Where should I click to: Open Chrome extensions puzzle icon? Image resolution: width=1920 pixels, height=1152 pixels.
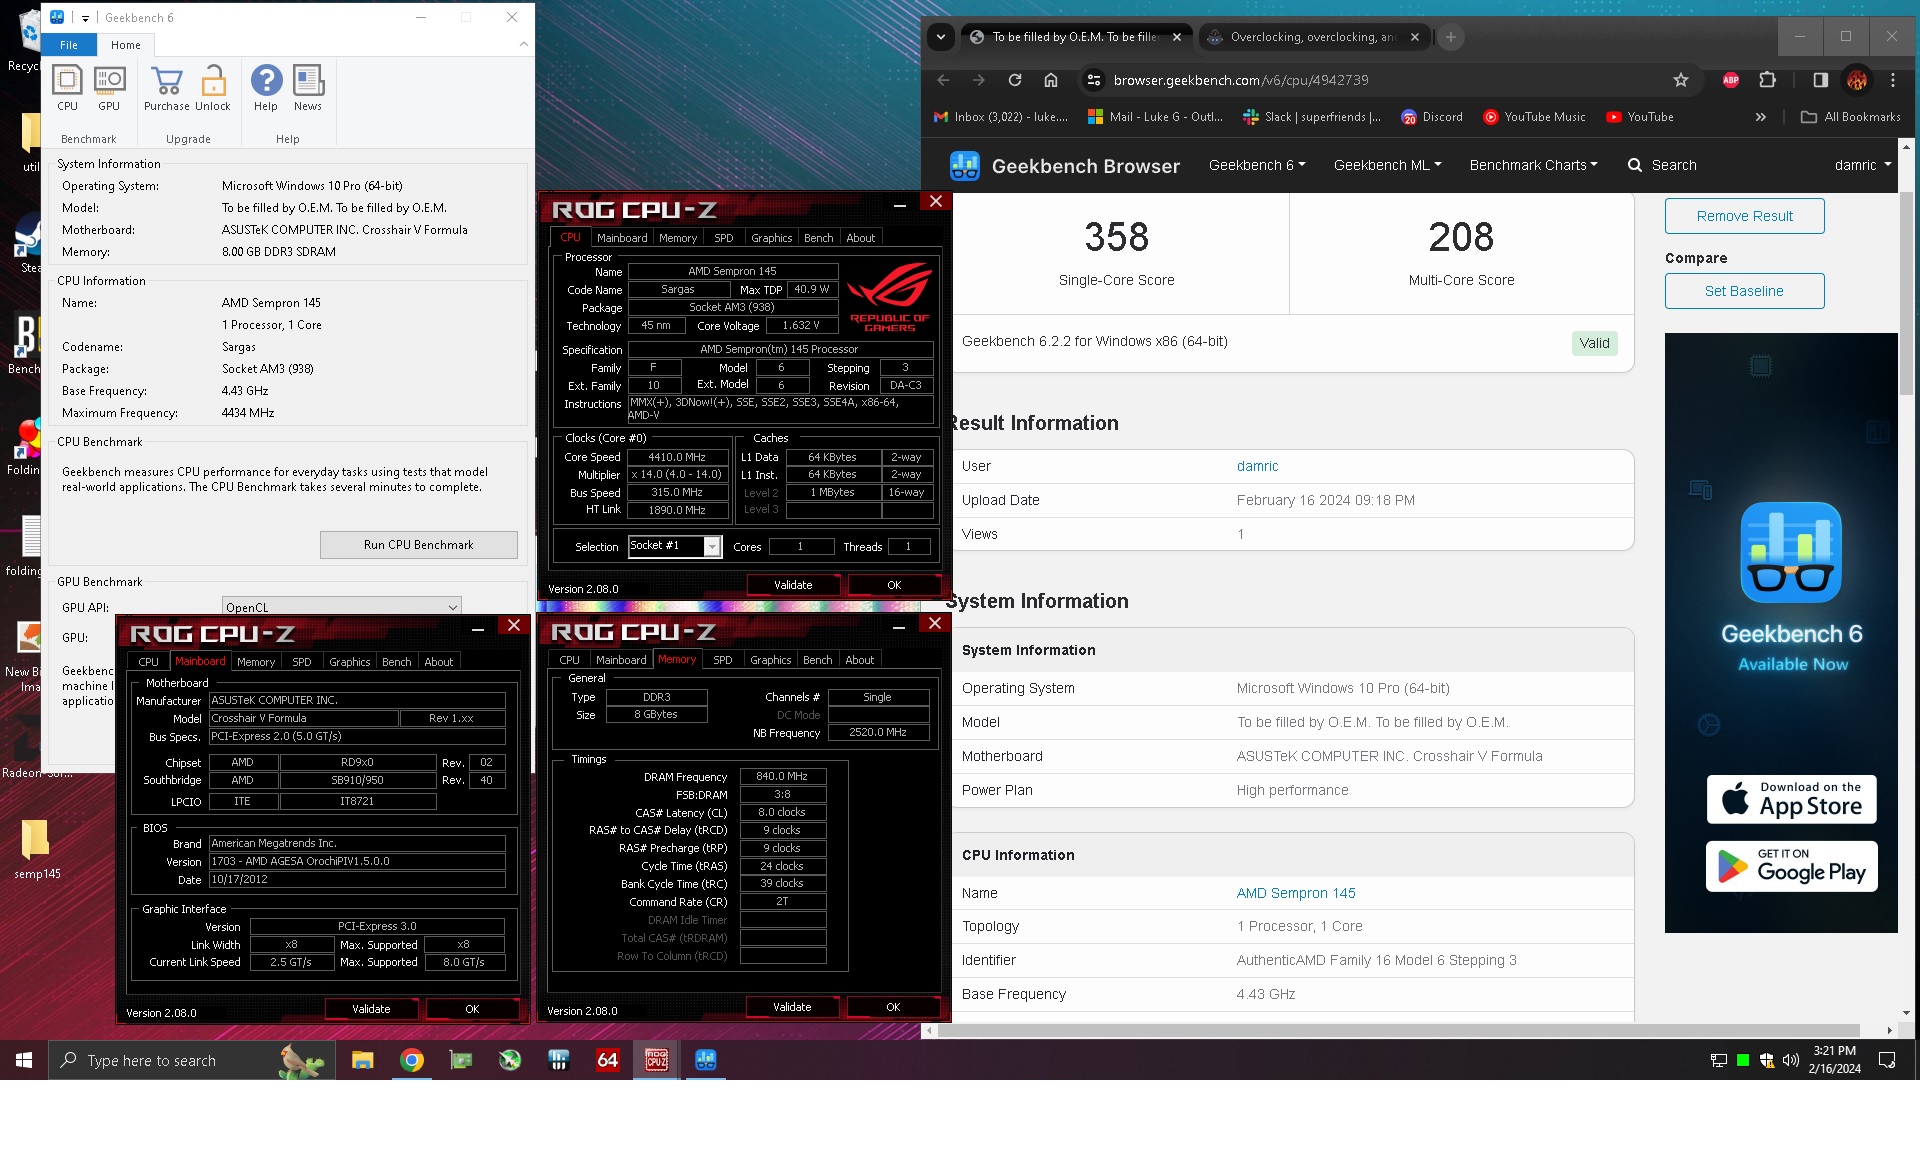pos(1767,80)
